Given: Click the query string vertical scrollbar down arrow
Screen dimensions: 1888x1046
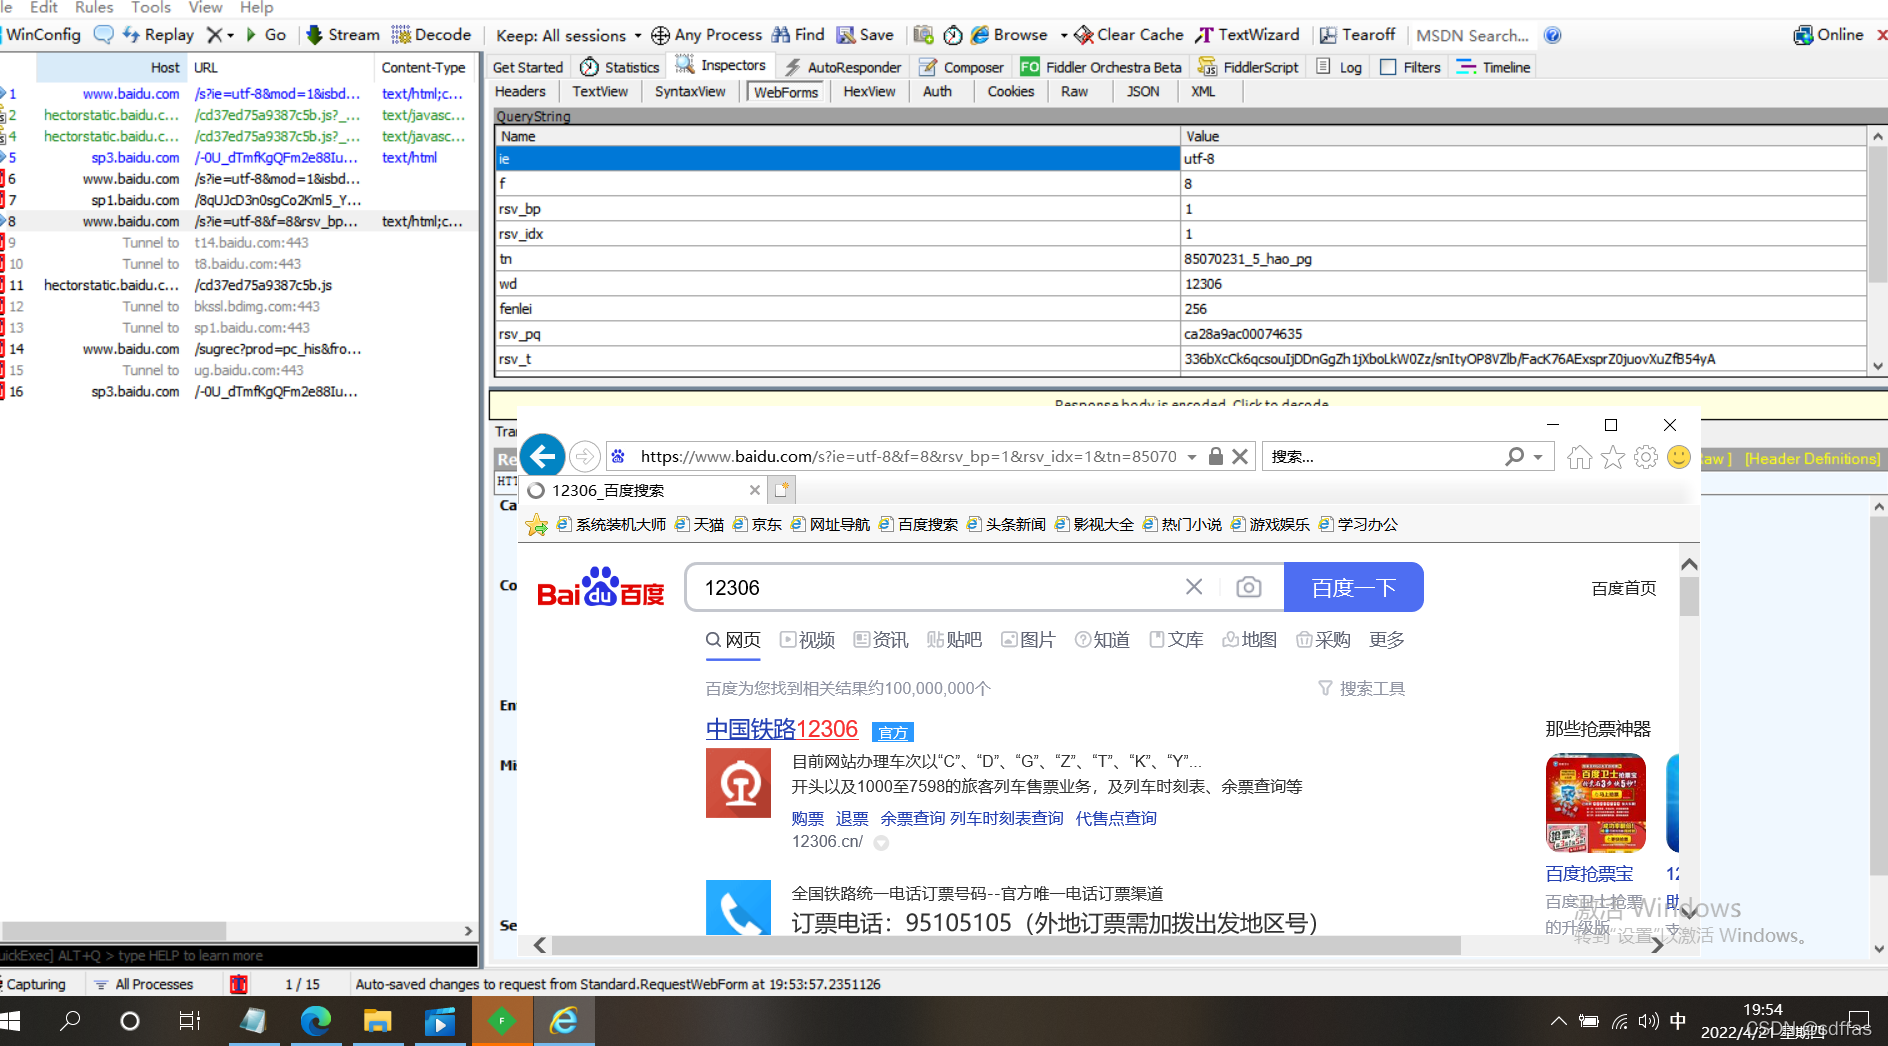Looking at the screenshot, I should 1877,366.
